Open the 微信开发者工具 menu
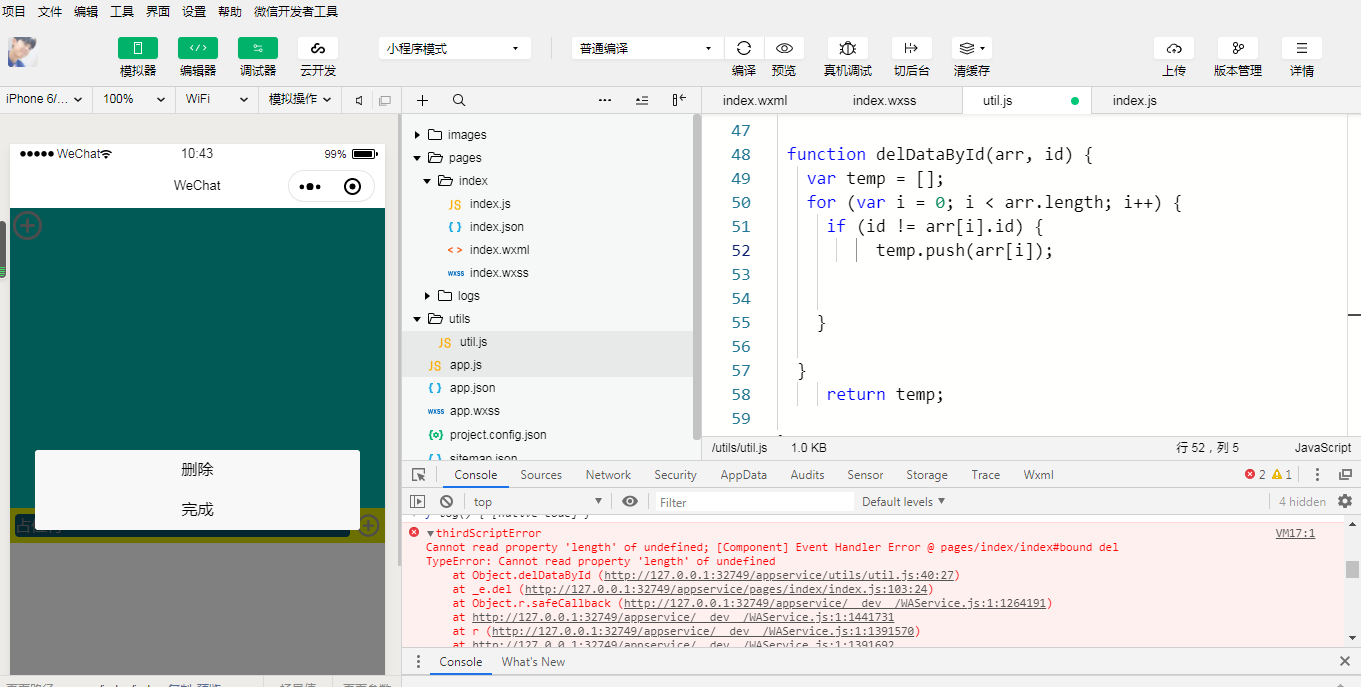This screenshot has width=1361, height=687. (296, 12)
